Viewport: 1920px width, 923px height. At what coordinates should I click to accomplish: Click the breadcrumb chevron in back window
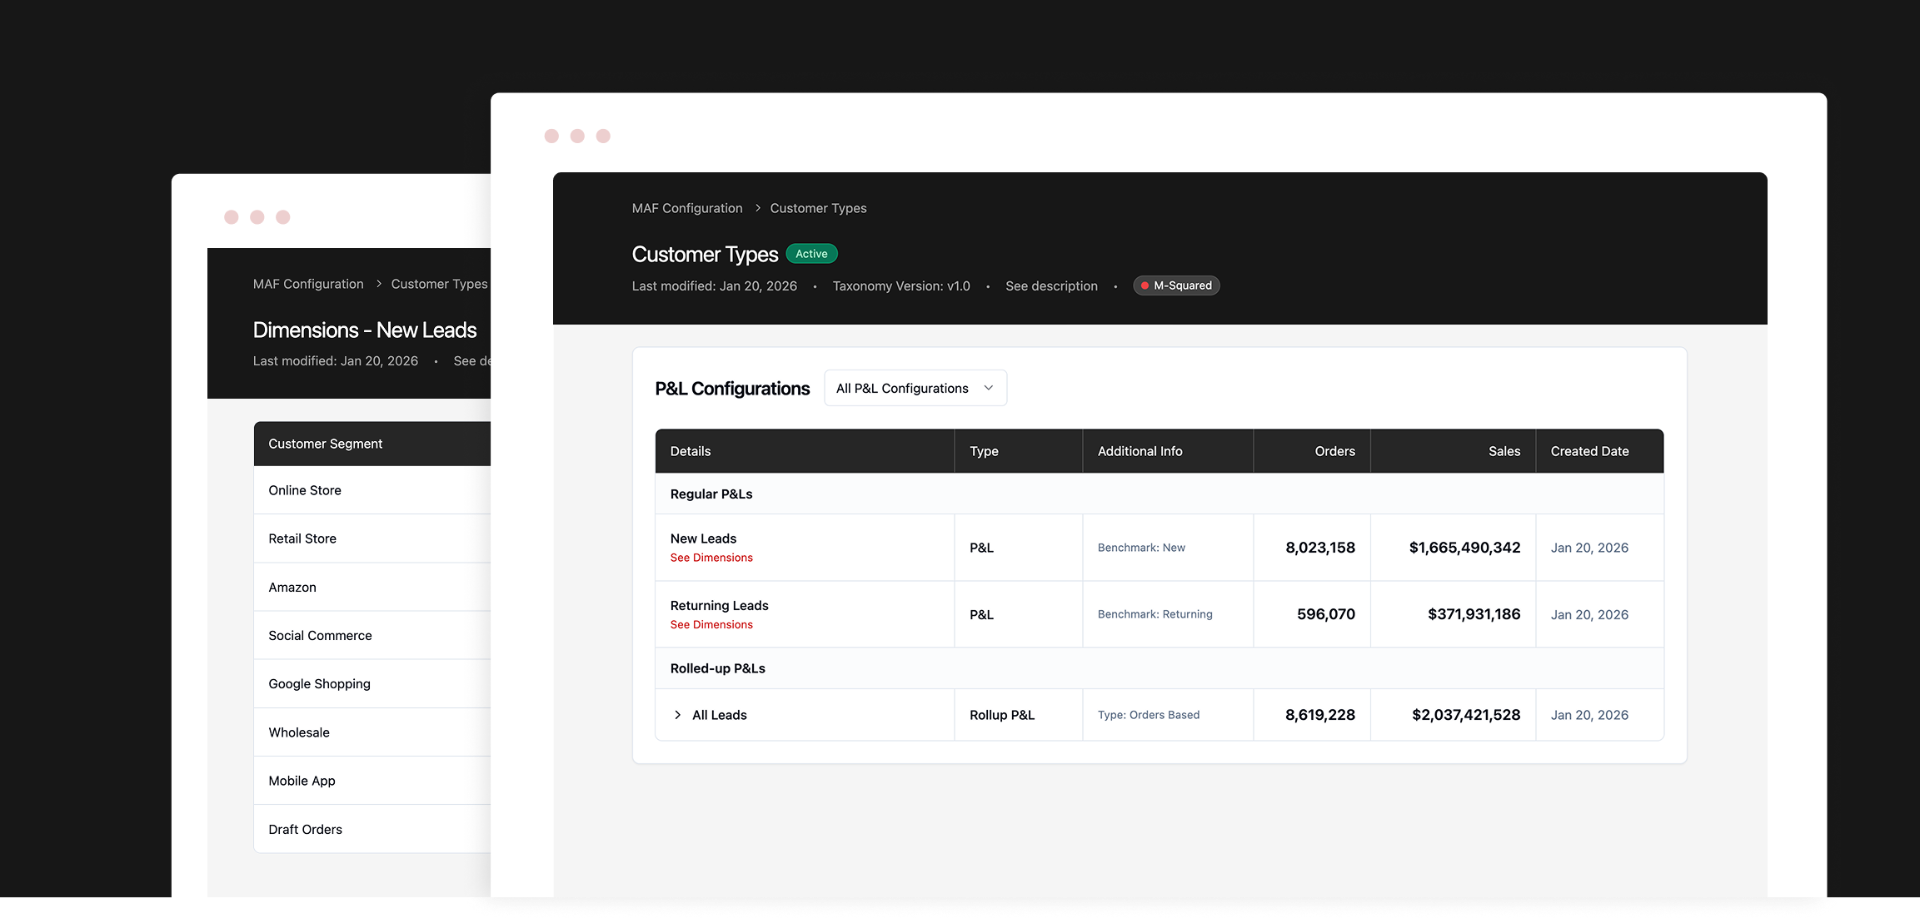(379, 284)
